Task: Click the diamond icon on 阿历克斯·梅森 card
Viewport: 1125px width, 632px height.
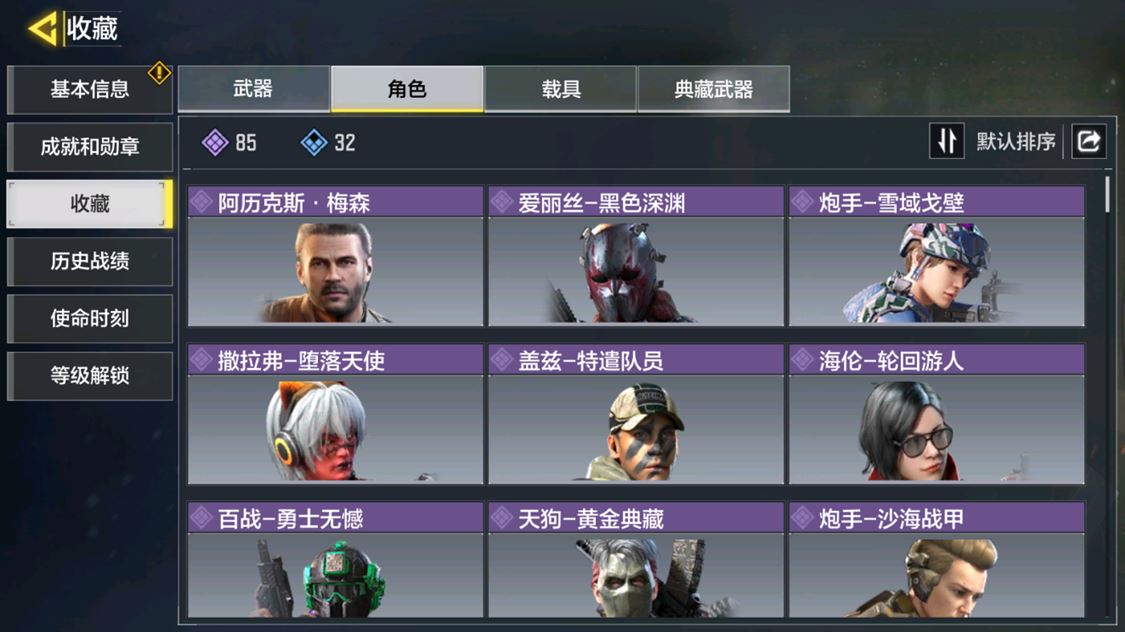Action: [x=202, y=202]
